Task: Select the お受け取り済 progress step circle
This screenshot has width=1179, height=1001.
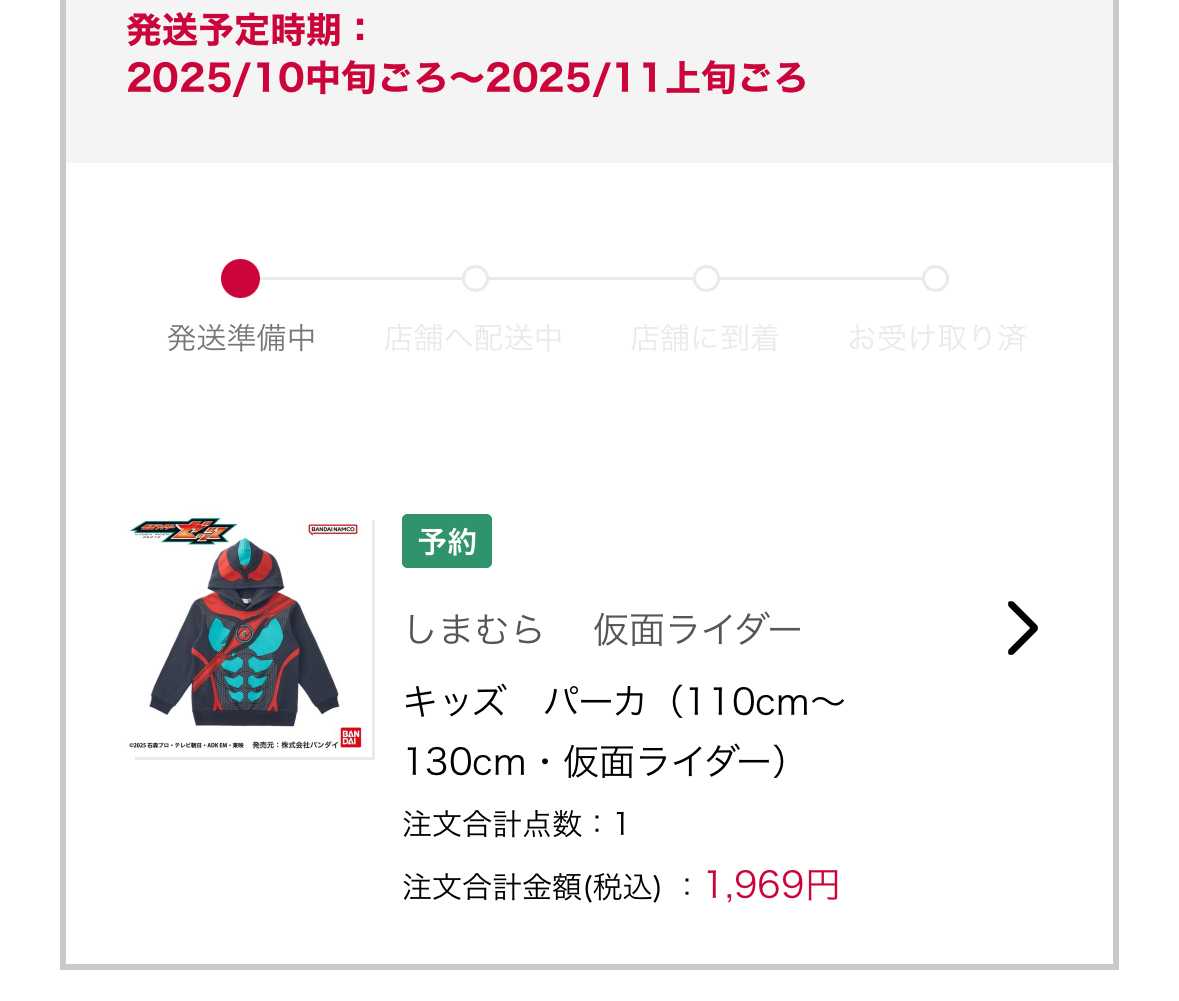Action: point(935,278)
